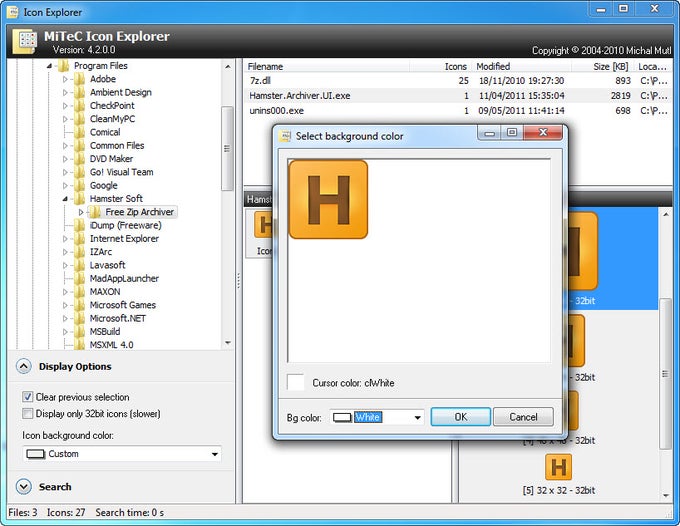Click the IZArc folder icon
Viewport: 680px width, 526px height.
click(79, 252)
